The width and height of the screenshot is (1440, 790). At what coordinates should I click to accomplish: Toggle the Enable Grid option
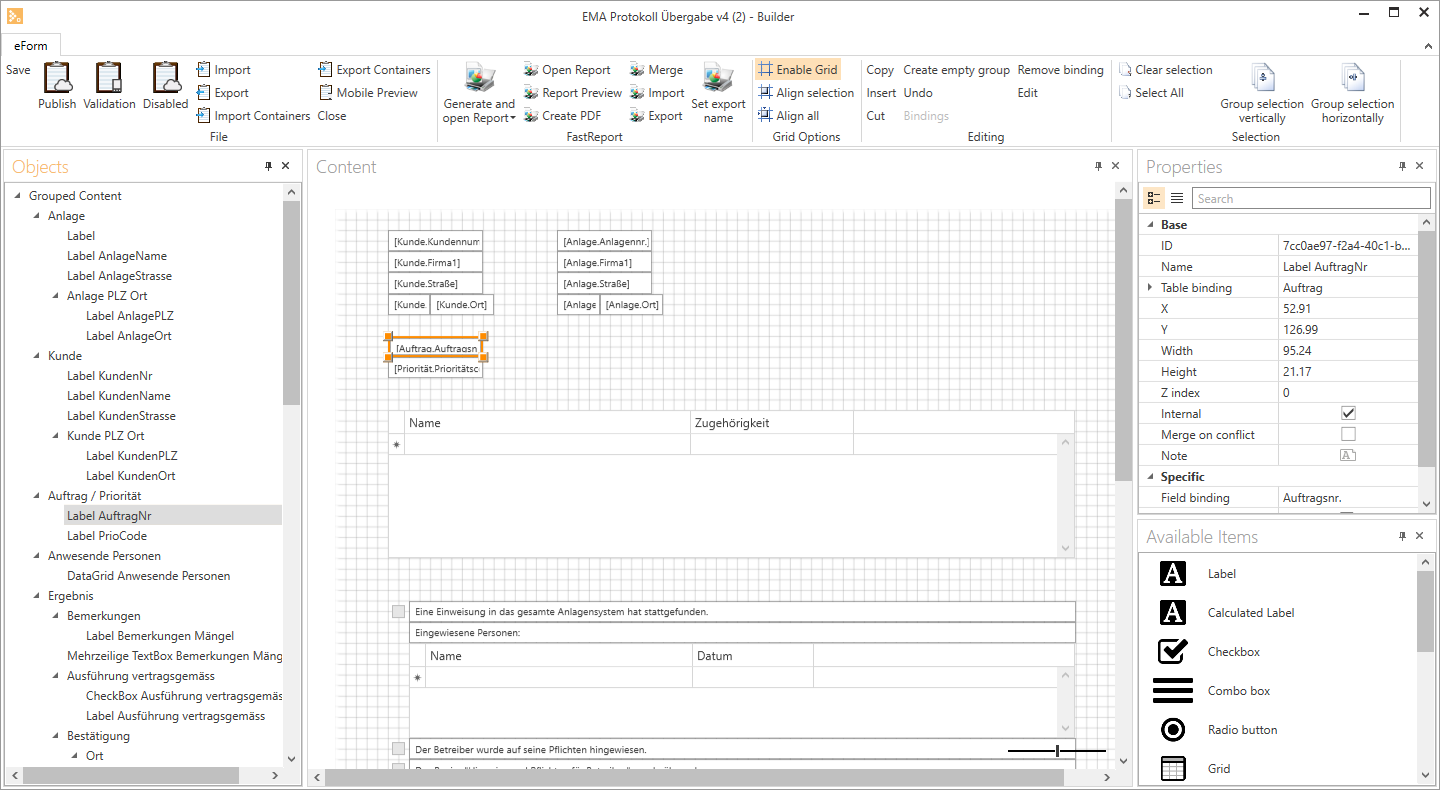click(797, 70)
